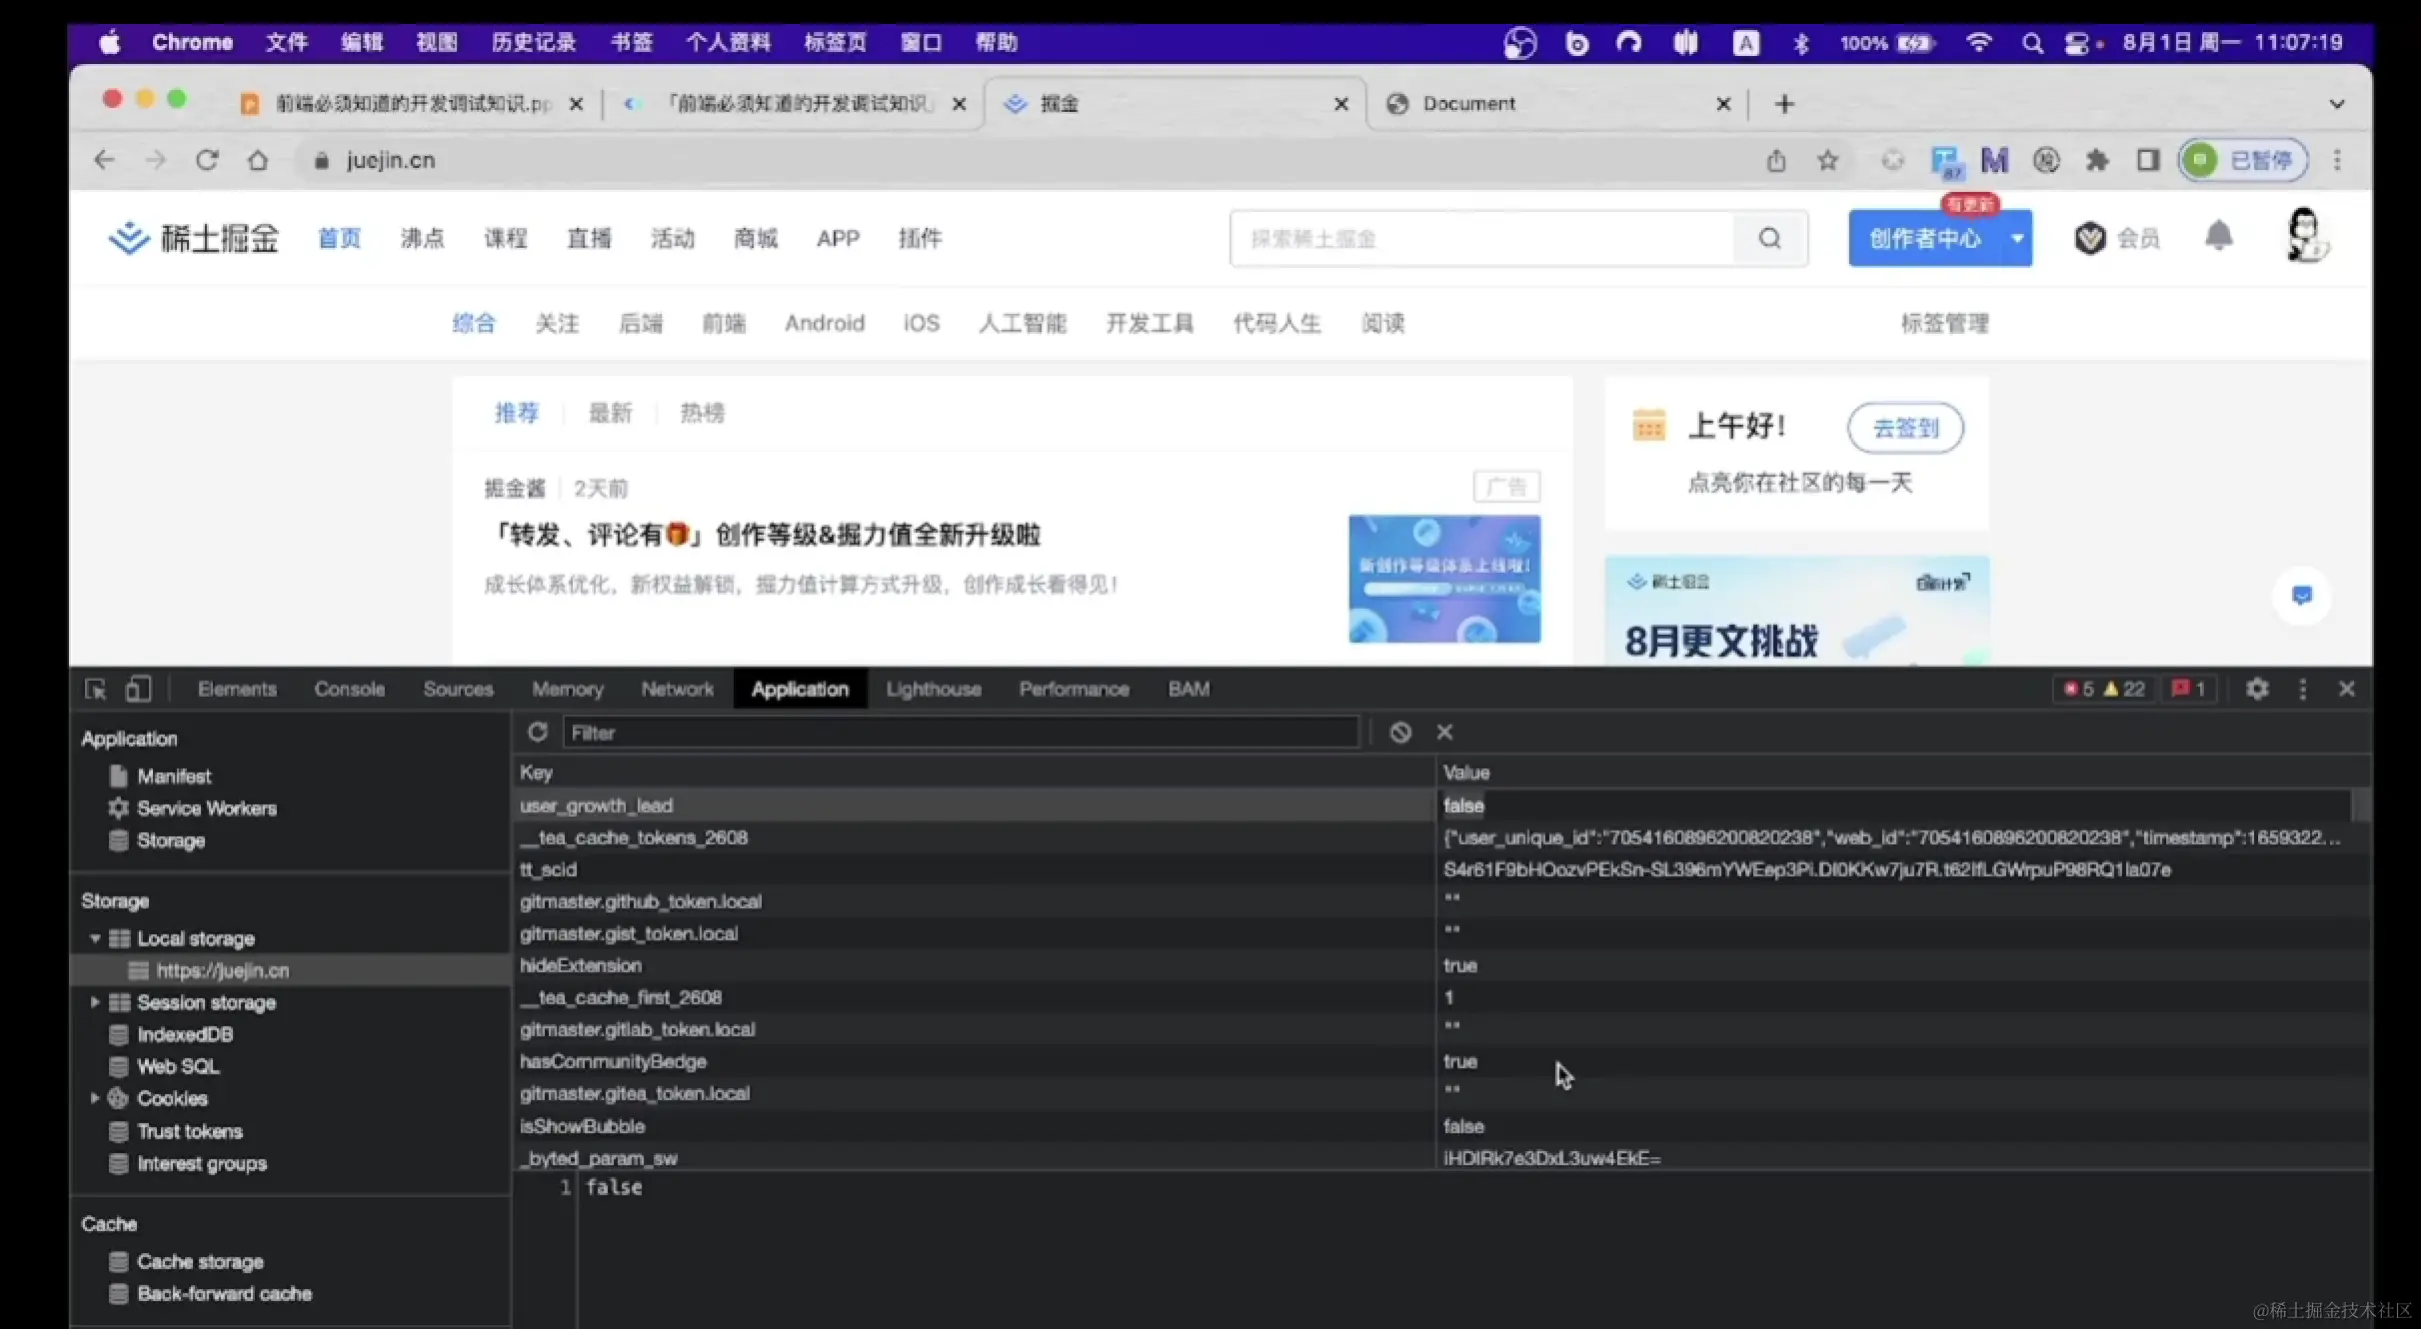Bookmark this page with the star icon
This screenshot has height=1329, width=2421.
pyautogui.click(x=1827, y=160)
